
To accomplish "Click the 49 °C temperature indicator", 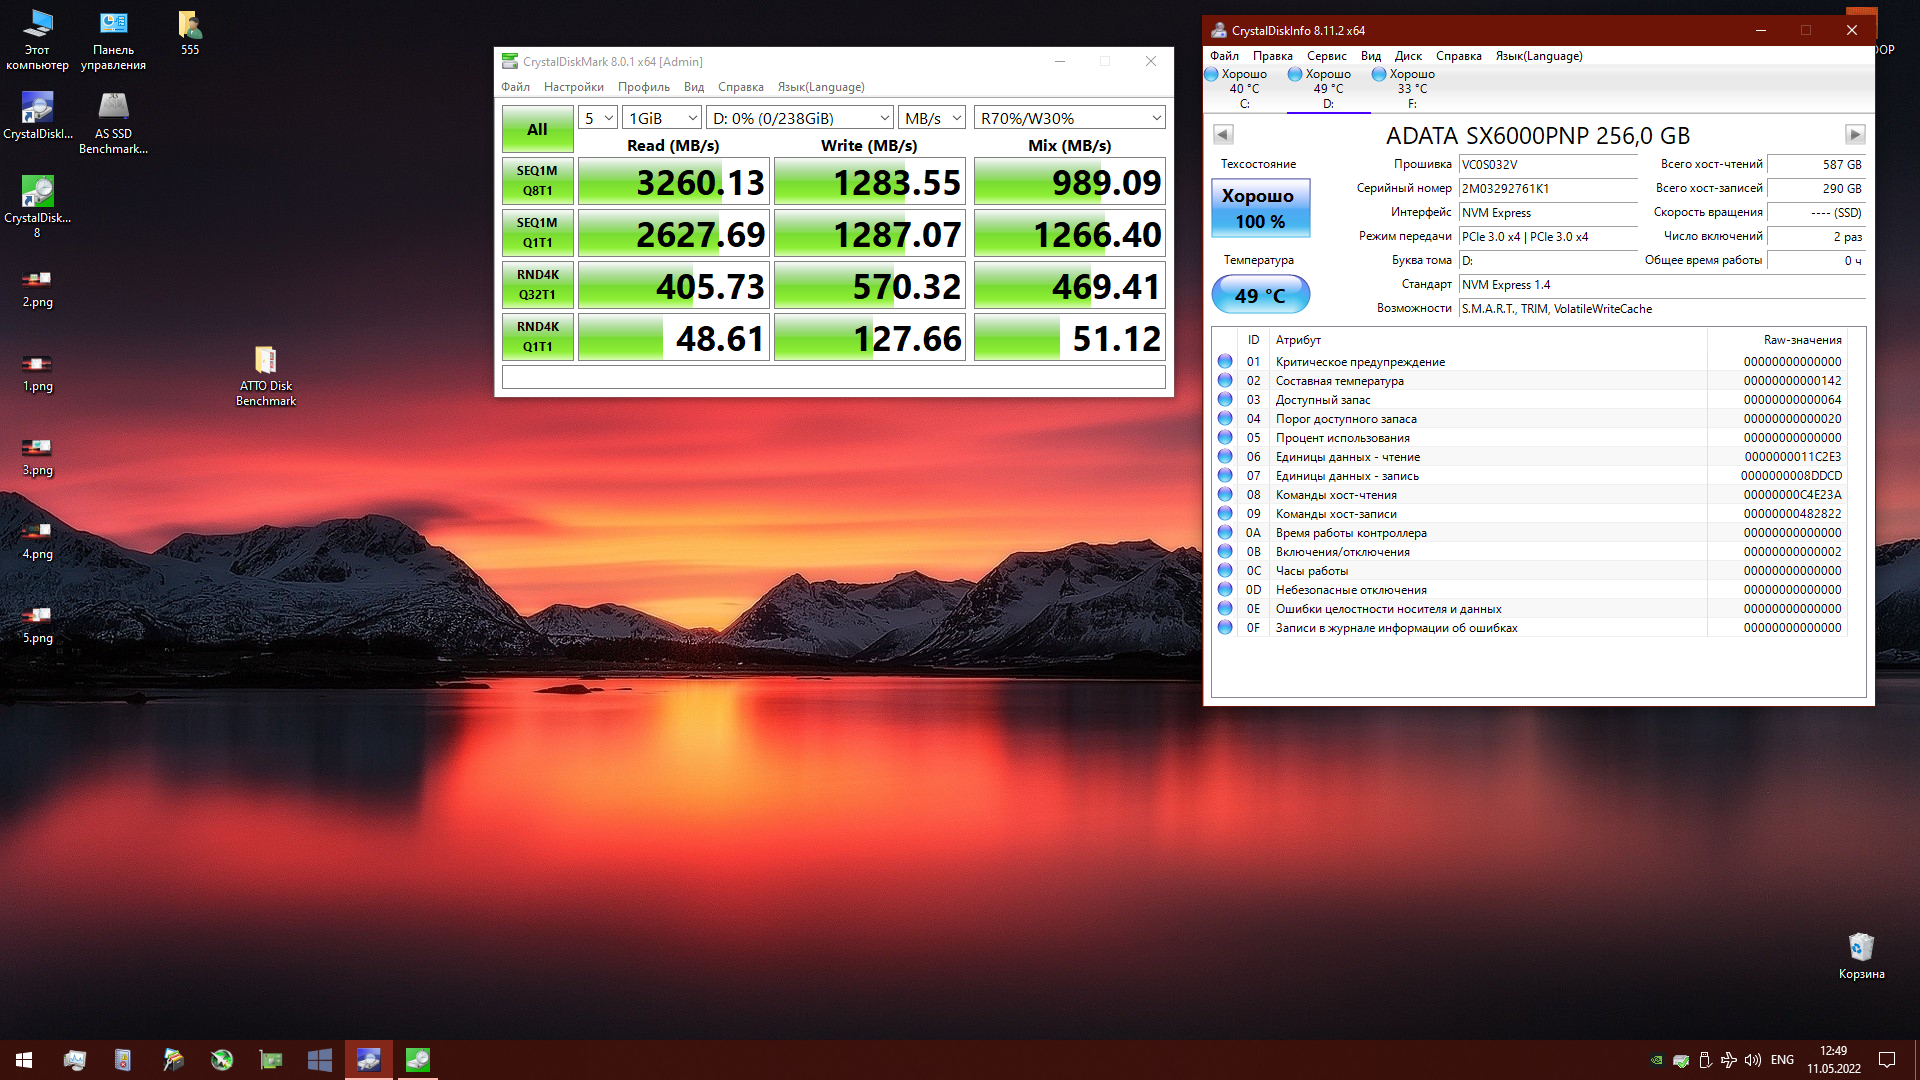I will point(1259,295).
